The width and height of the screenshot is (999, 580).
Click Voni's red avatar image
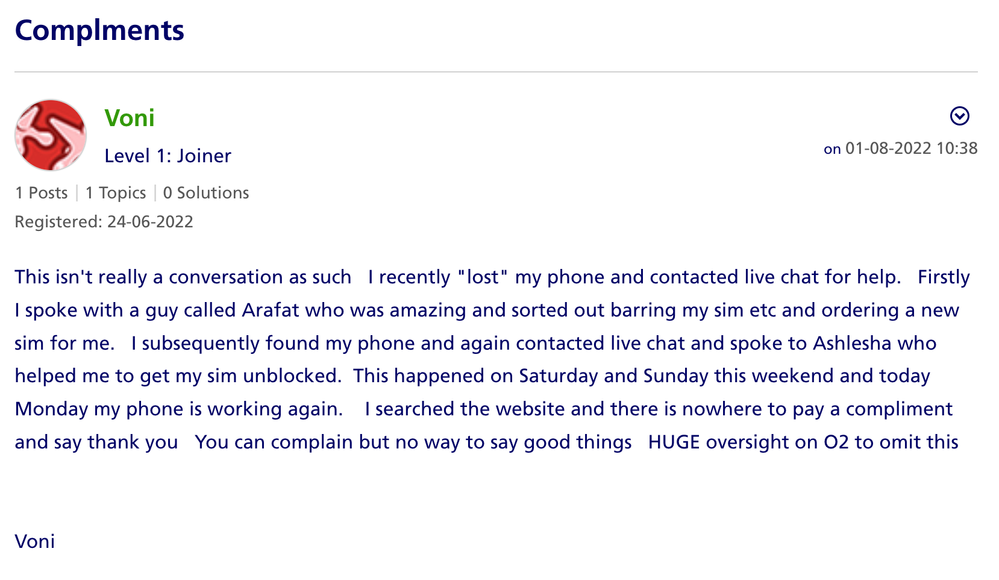coord(50,135)
